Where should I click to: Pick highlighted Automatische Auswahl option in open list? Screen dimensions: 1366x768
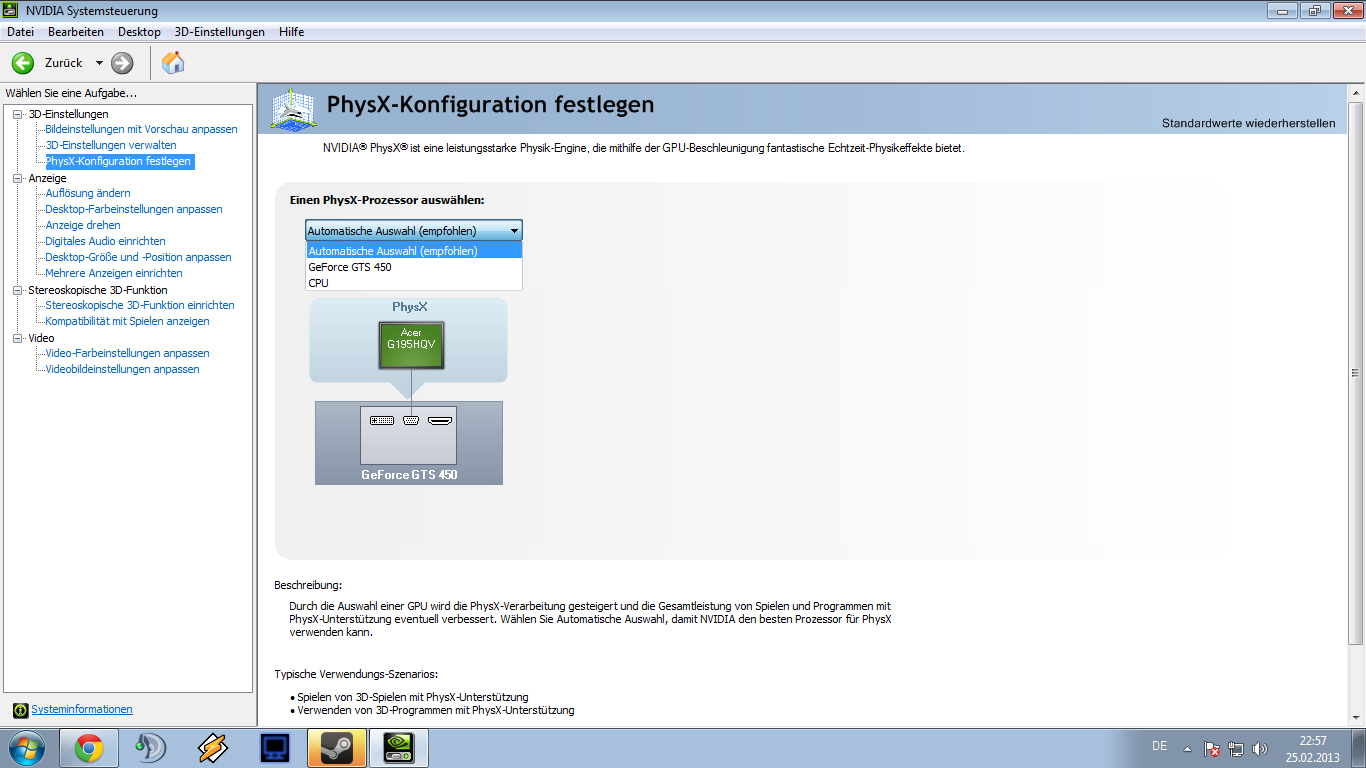pos(414,251)
